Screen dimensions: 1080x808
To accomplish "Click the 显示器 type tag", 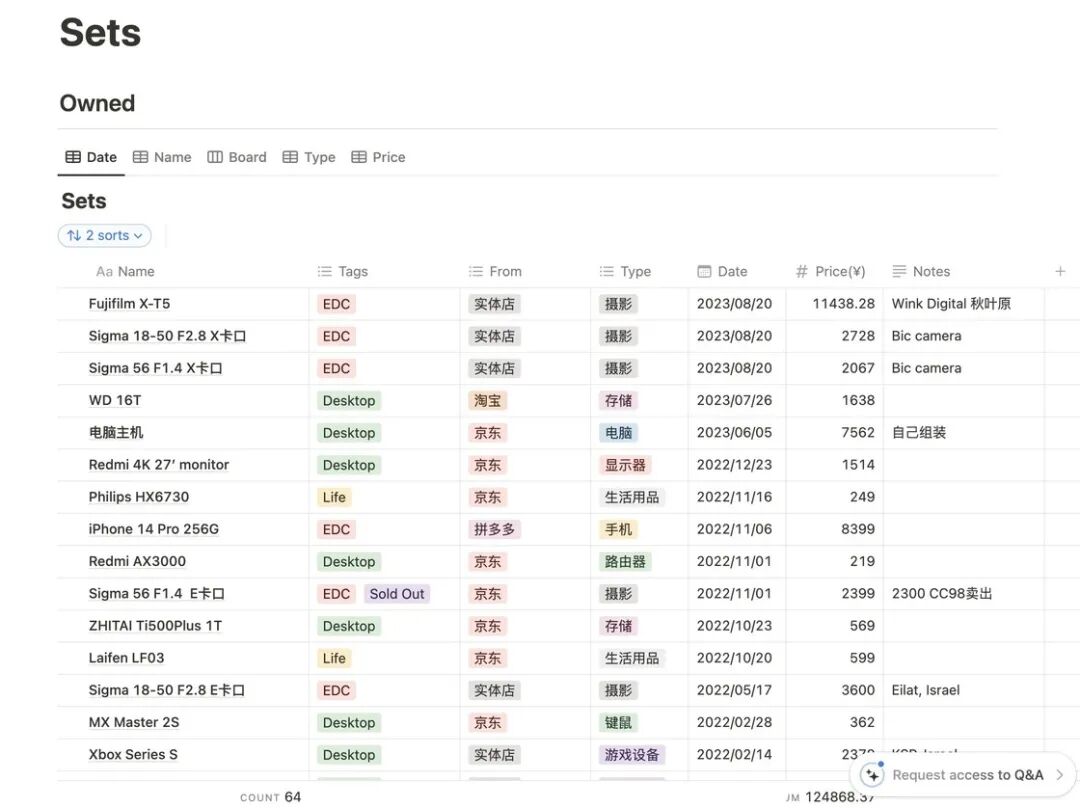I will [x=625, y=465].
